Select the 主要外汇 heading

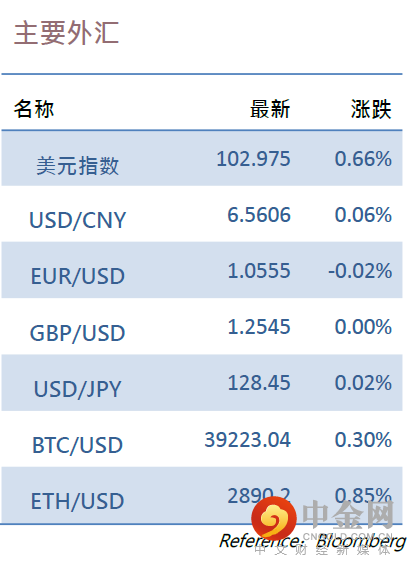(67, 33)
